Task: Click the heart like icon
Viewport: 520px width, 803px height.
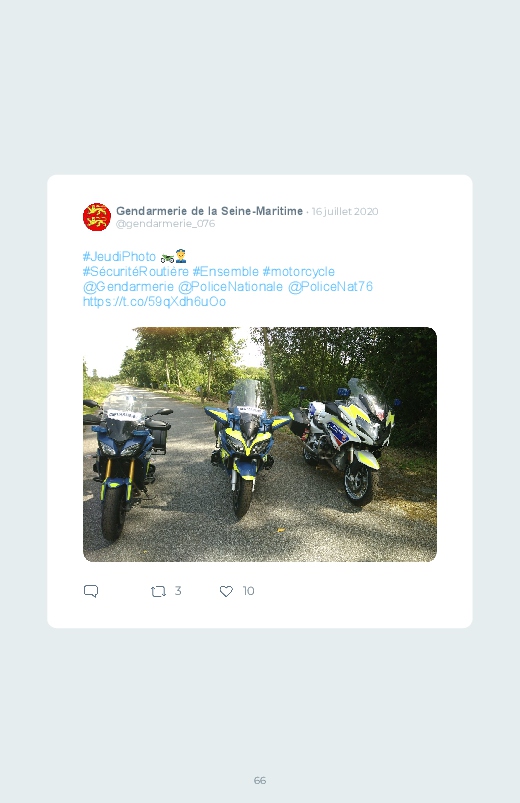Action: [226, 591]
